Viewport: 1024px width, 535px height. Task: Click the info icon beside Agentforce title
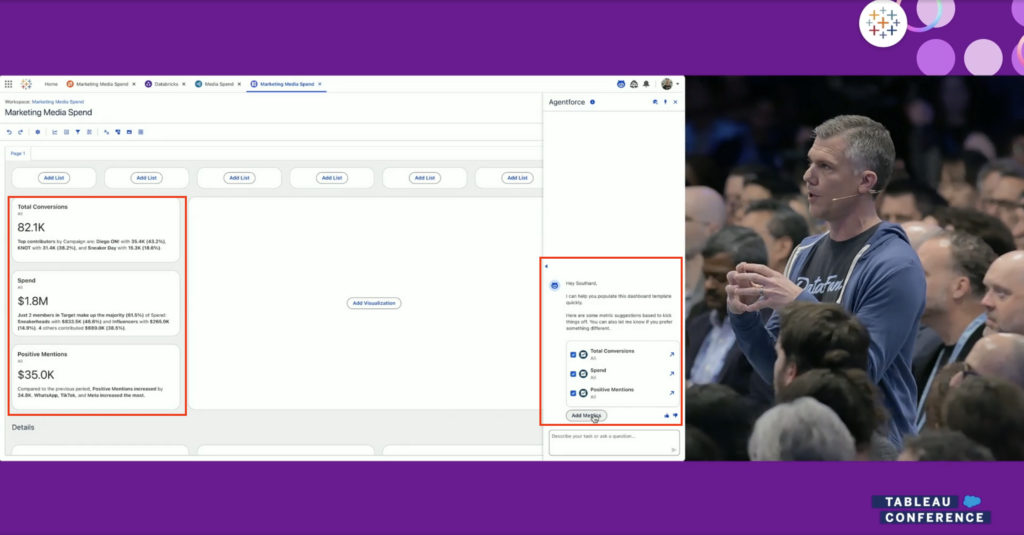coord(592,102)
